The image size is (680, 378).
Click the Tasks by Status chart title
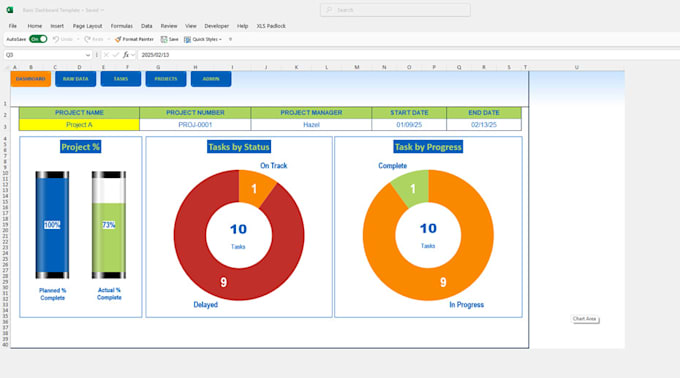coord(239,147)
